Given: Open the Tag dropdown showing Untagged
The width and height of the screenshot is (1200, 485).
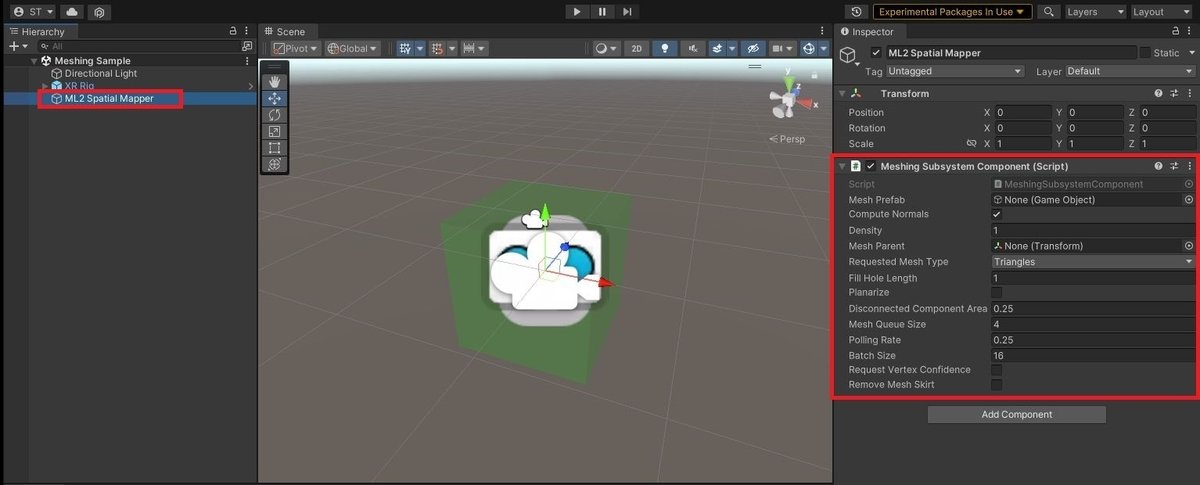Looking at the screenshot, I should 955,71.
